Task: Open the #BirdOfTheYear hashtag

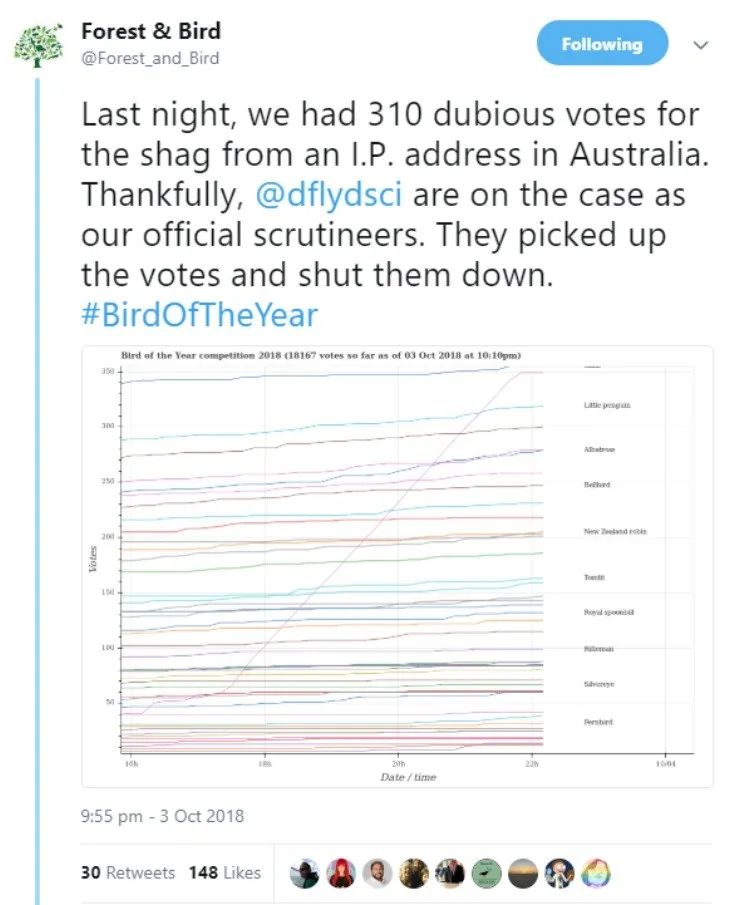Action: (x=200, y=314)
